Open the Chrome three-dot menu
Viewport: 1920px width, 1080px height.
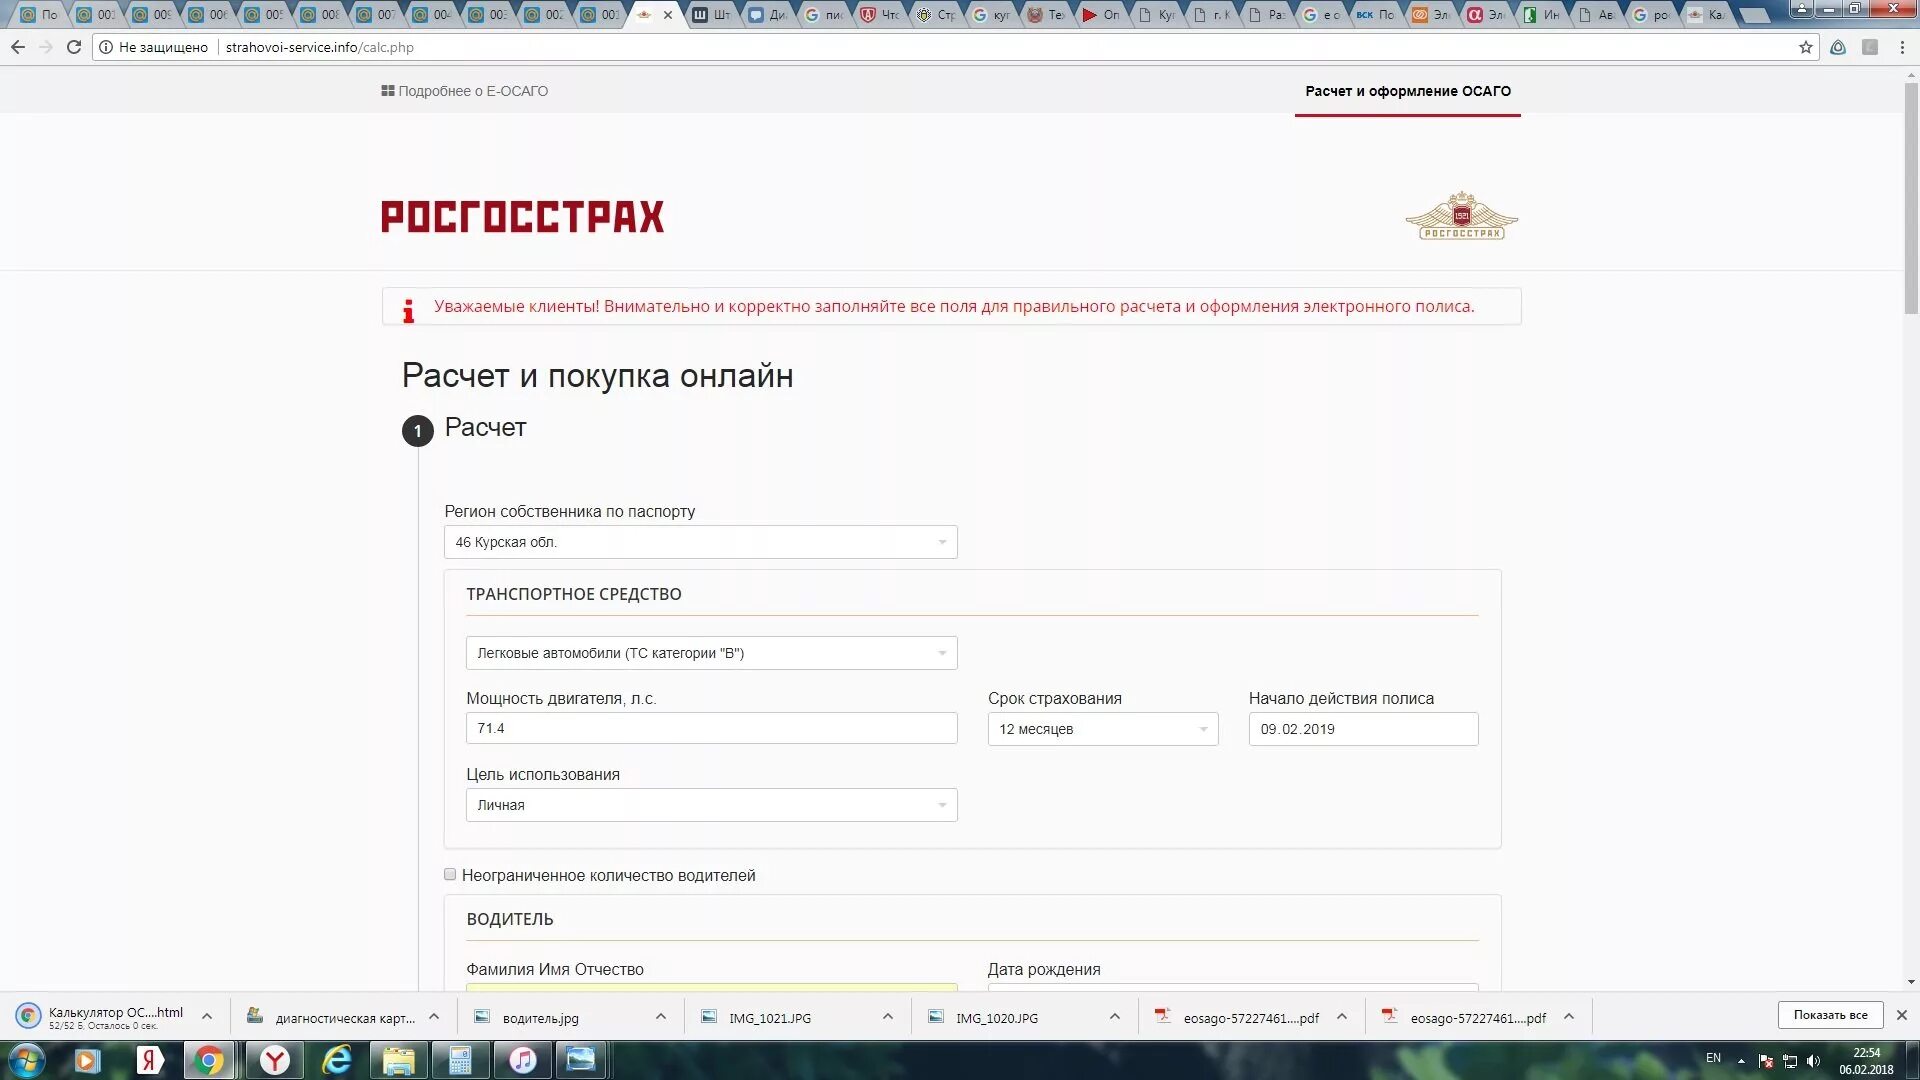[1902, 47]
